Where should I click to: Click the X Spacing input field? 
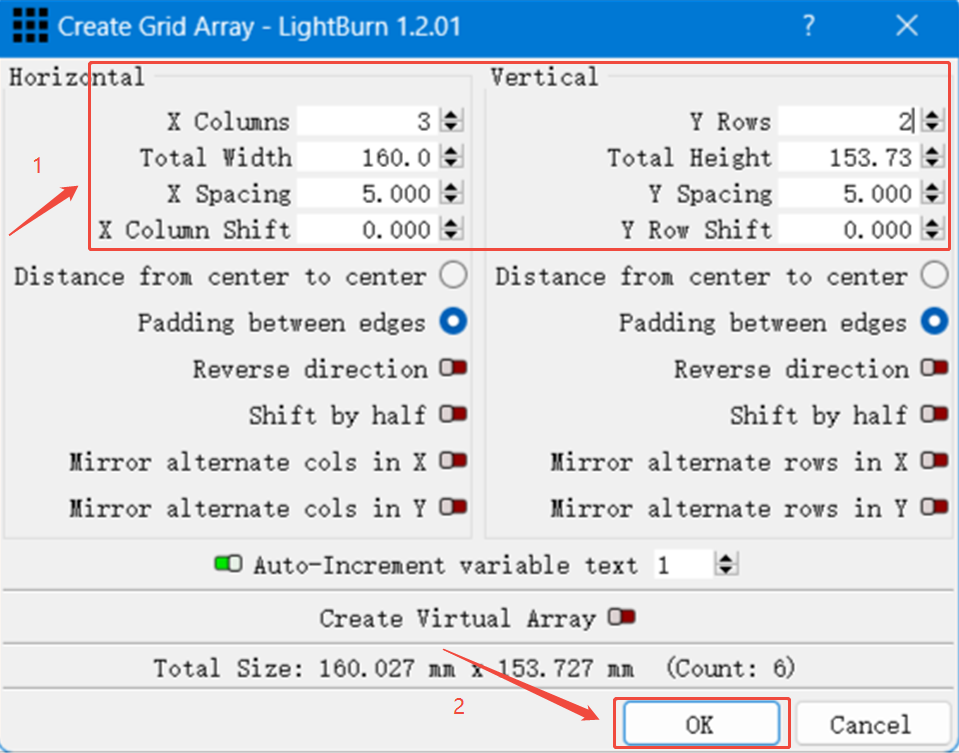point(365,194)
